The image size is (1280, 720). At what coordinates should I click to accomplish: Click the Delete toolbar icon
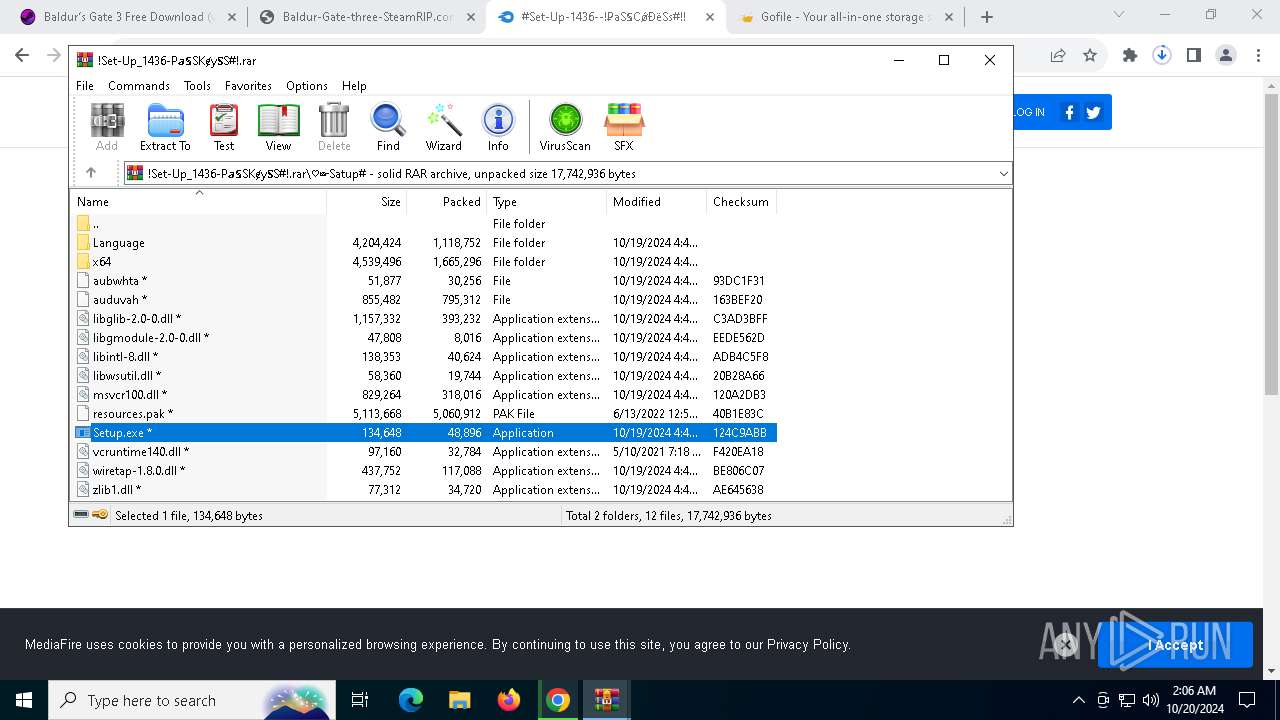[x=334, y=127]
